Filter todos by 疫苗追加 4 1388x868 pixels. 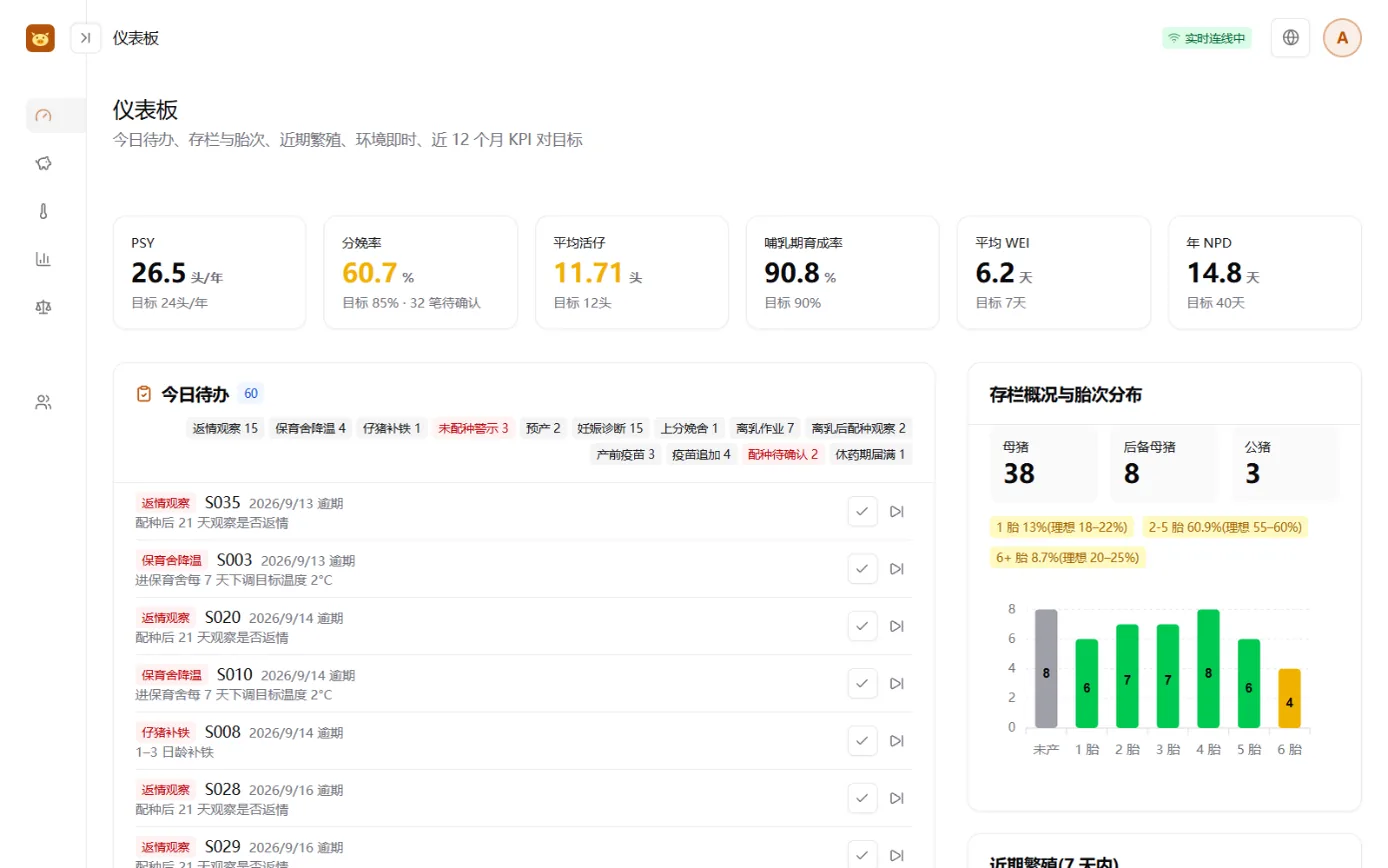tap(701, 454)
